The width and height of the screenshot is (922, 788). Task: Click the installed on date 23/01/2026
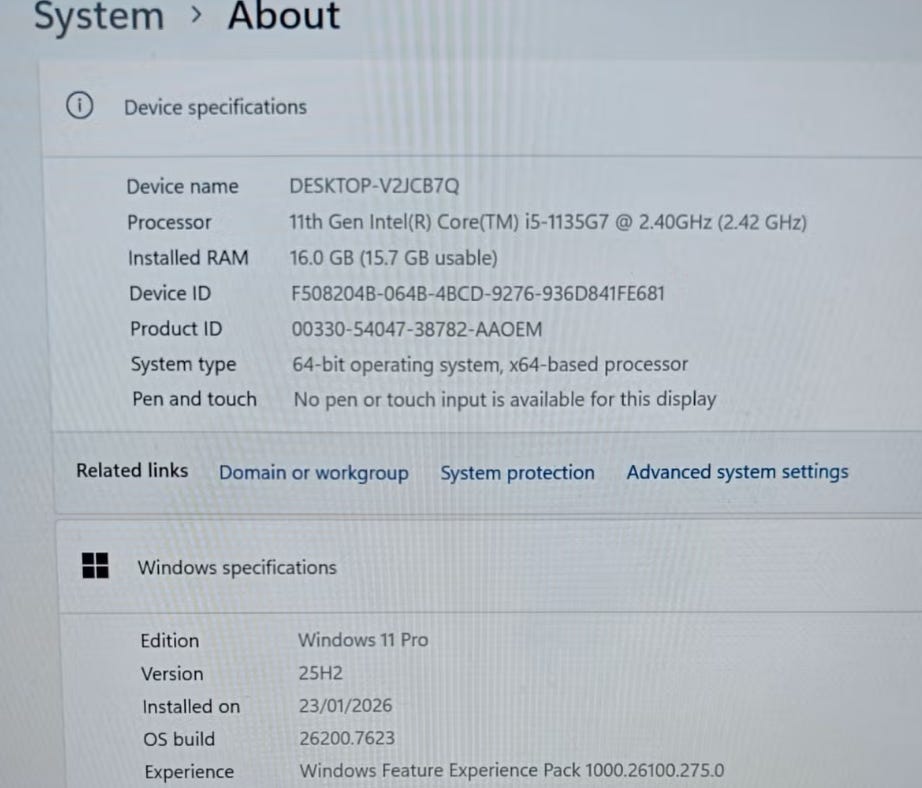pos(345,705)
